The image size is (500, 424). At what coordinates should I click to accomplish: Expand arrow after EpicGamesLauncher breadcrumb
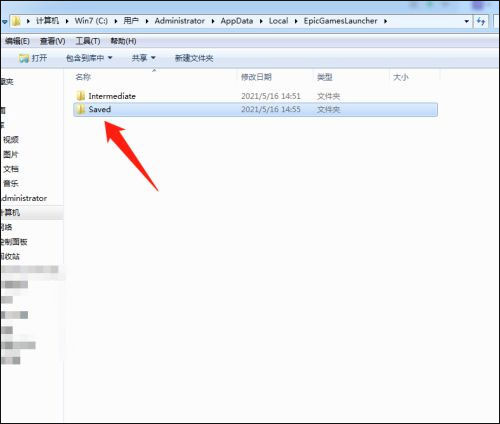(385, 21)
